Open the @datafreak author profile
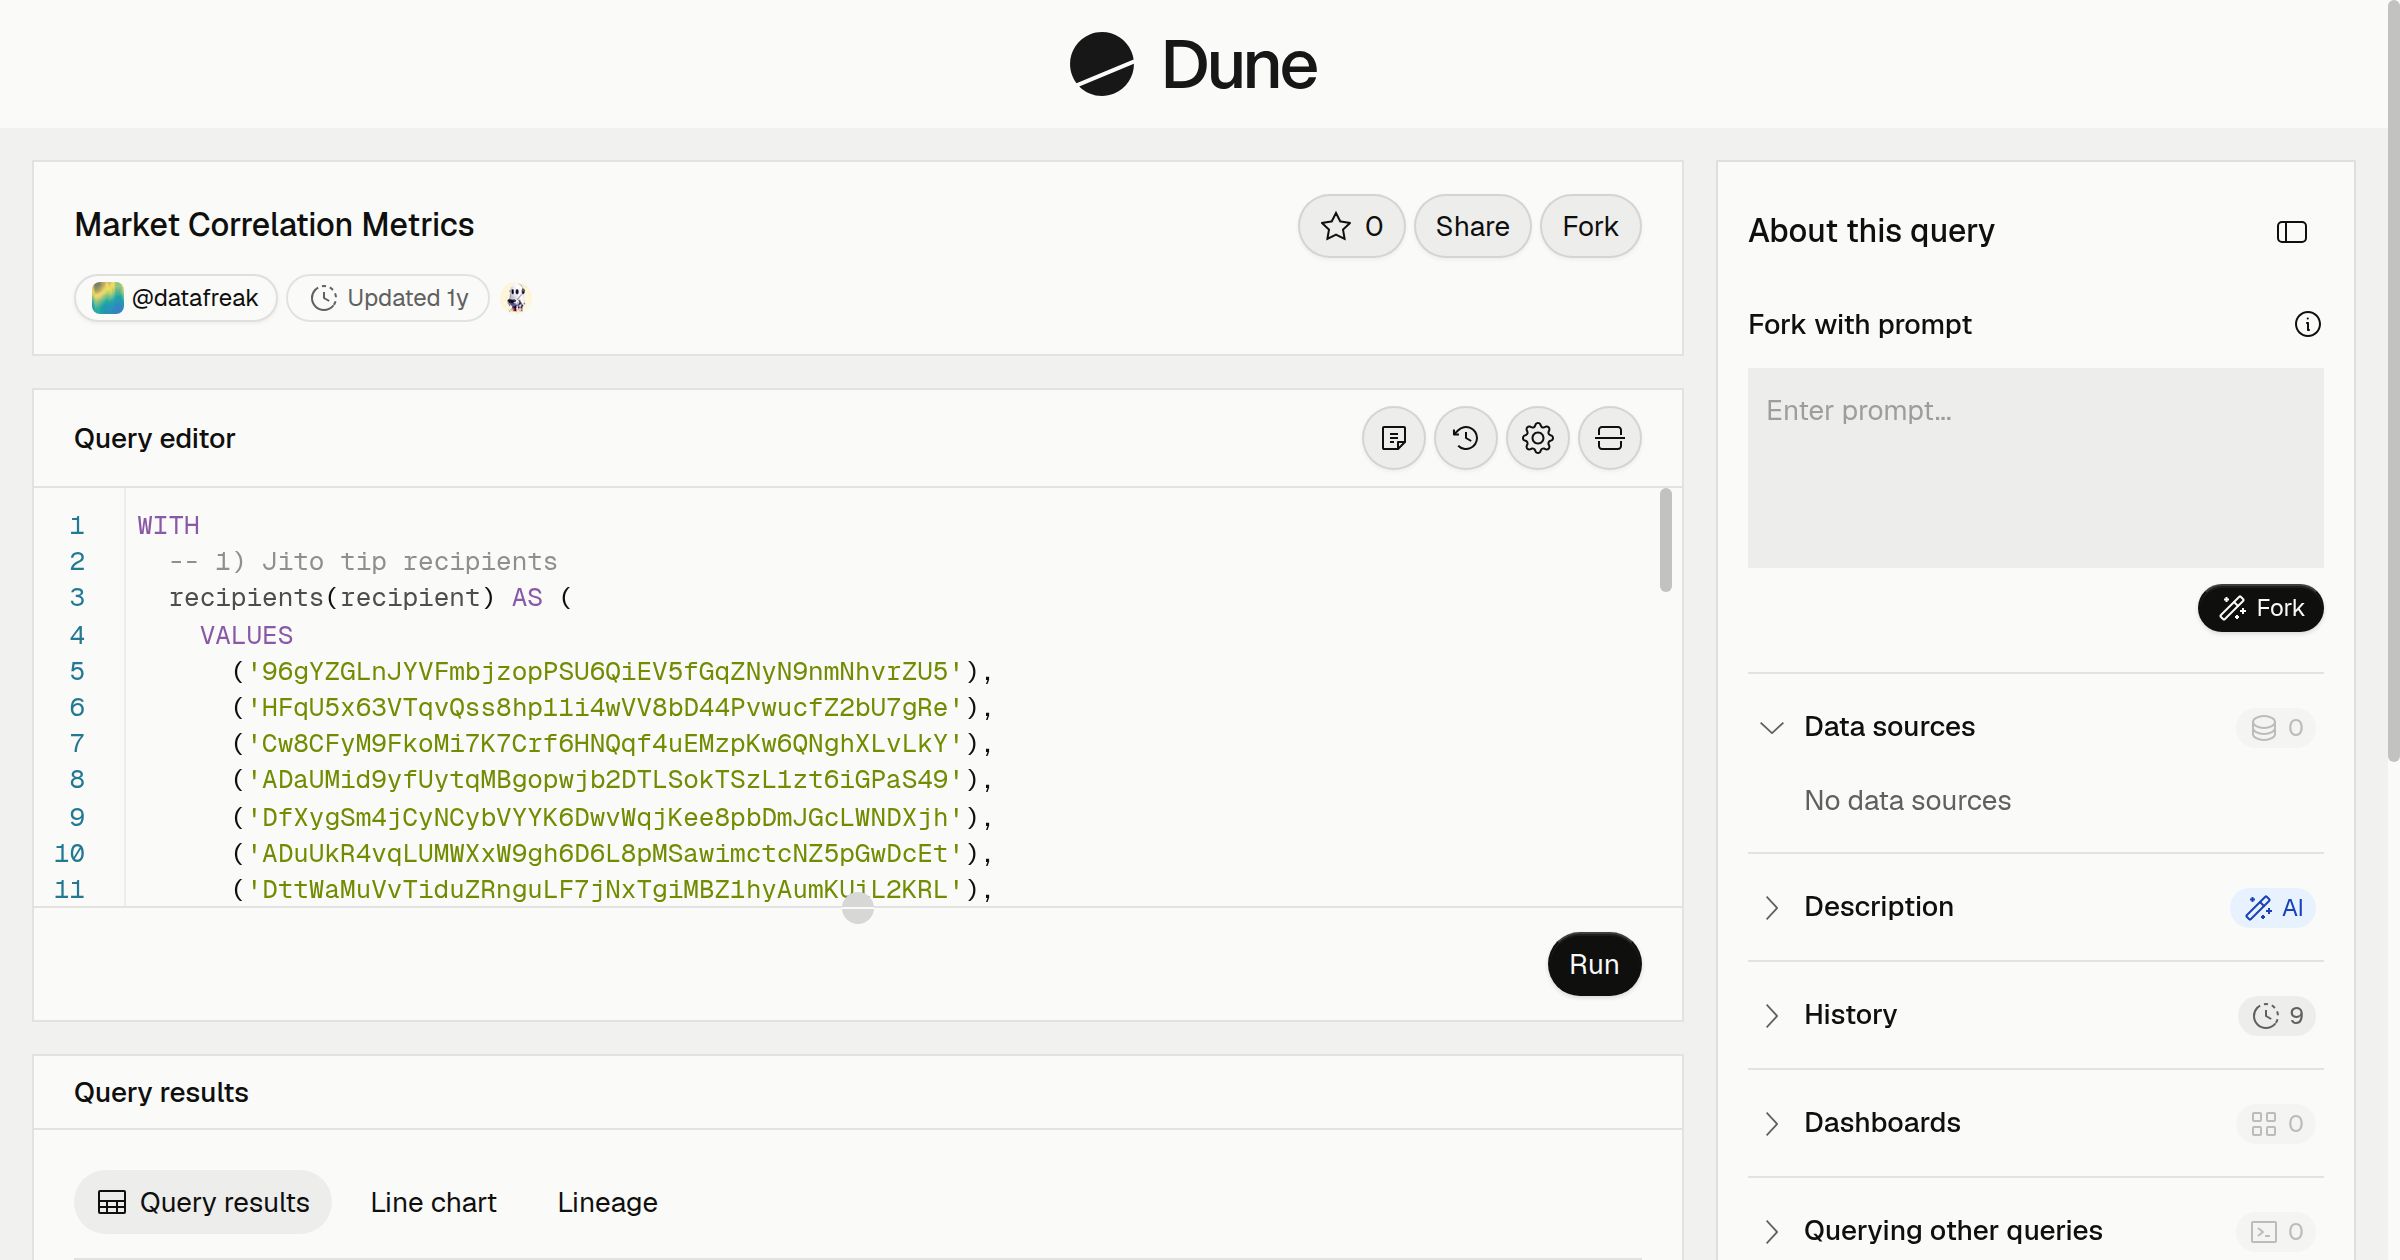2400x1260 pixels. 176,298
